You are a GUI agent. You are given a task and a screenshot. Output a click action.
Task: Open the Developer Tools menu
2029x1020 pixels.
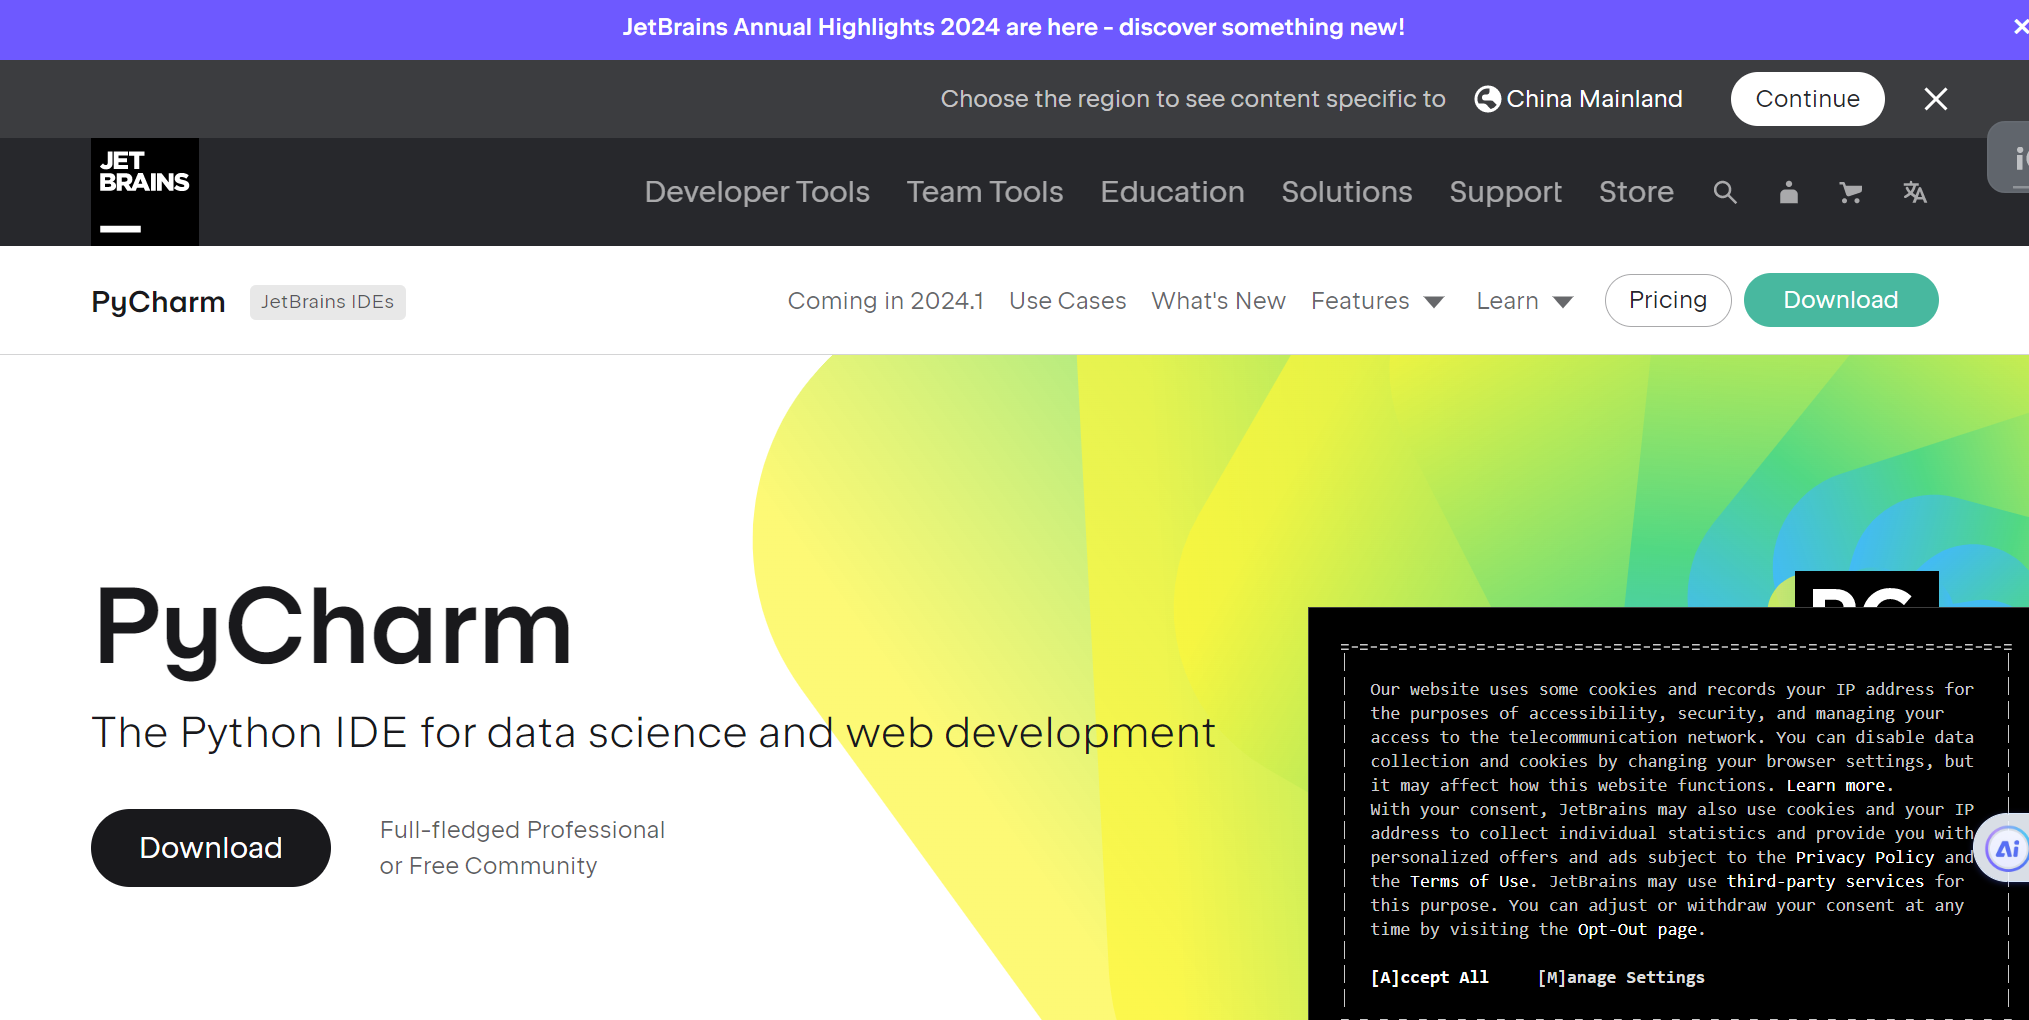click(757, 192)
